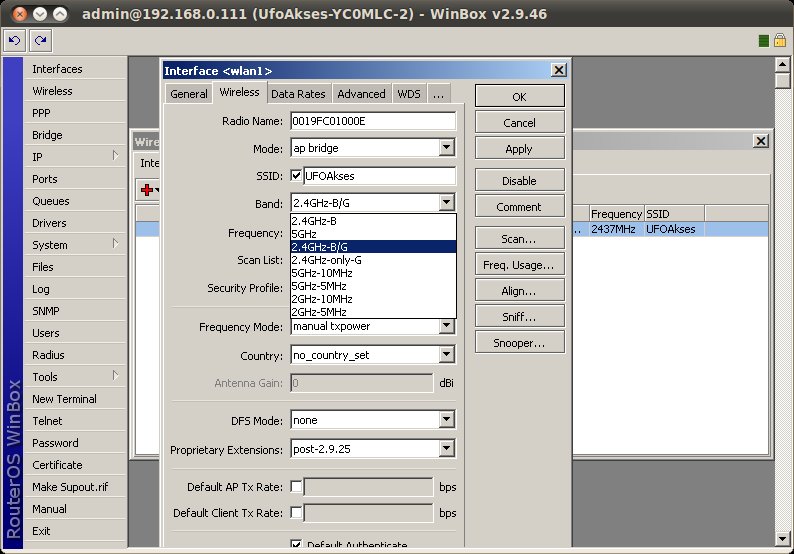The height and width of the screenshot is (554, 794).
Task: Enable the Default Client Tx Rate checkbox
Action: (296, 513)
